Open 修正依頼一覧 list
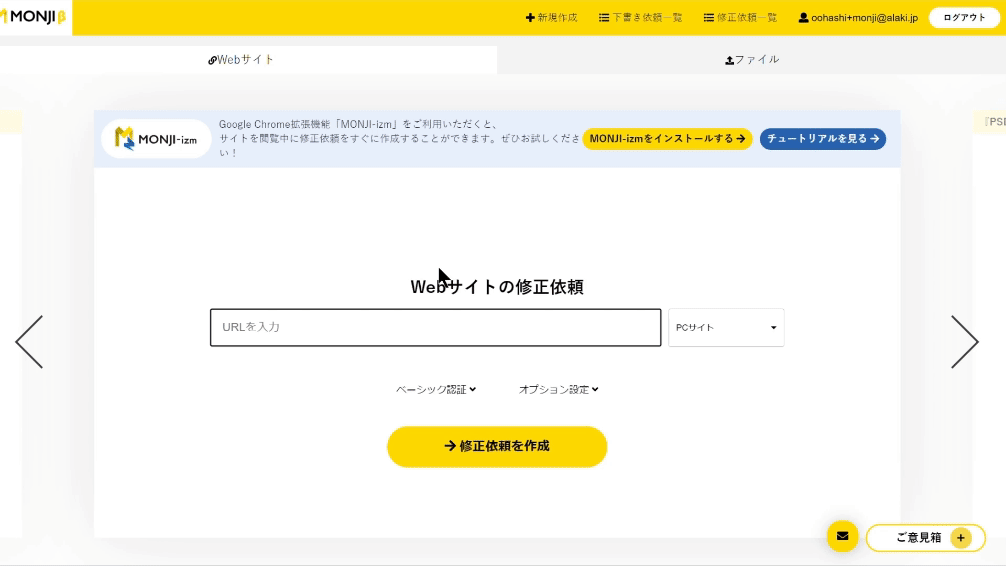Screen dimensions: 1006x566 pos(740,18)
